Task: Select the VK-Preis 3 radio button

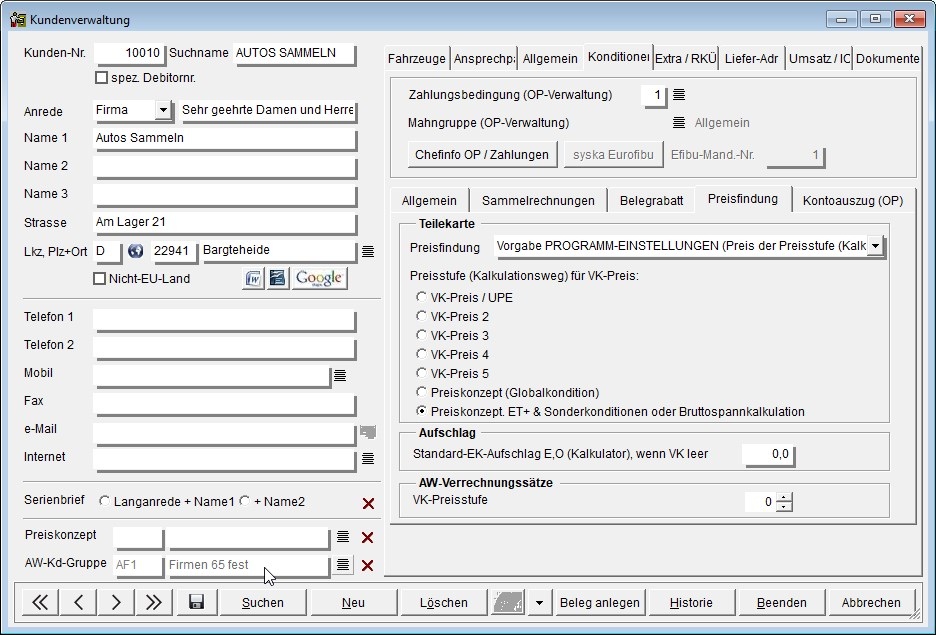Action: click(x=421, y=335)
